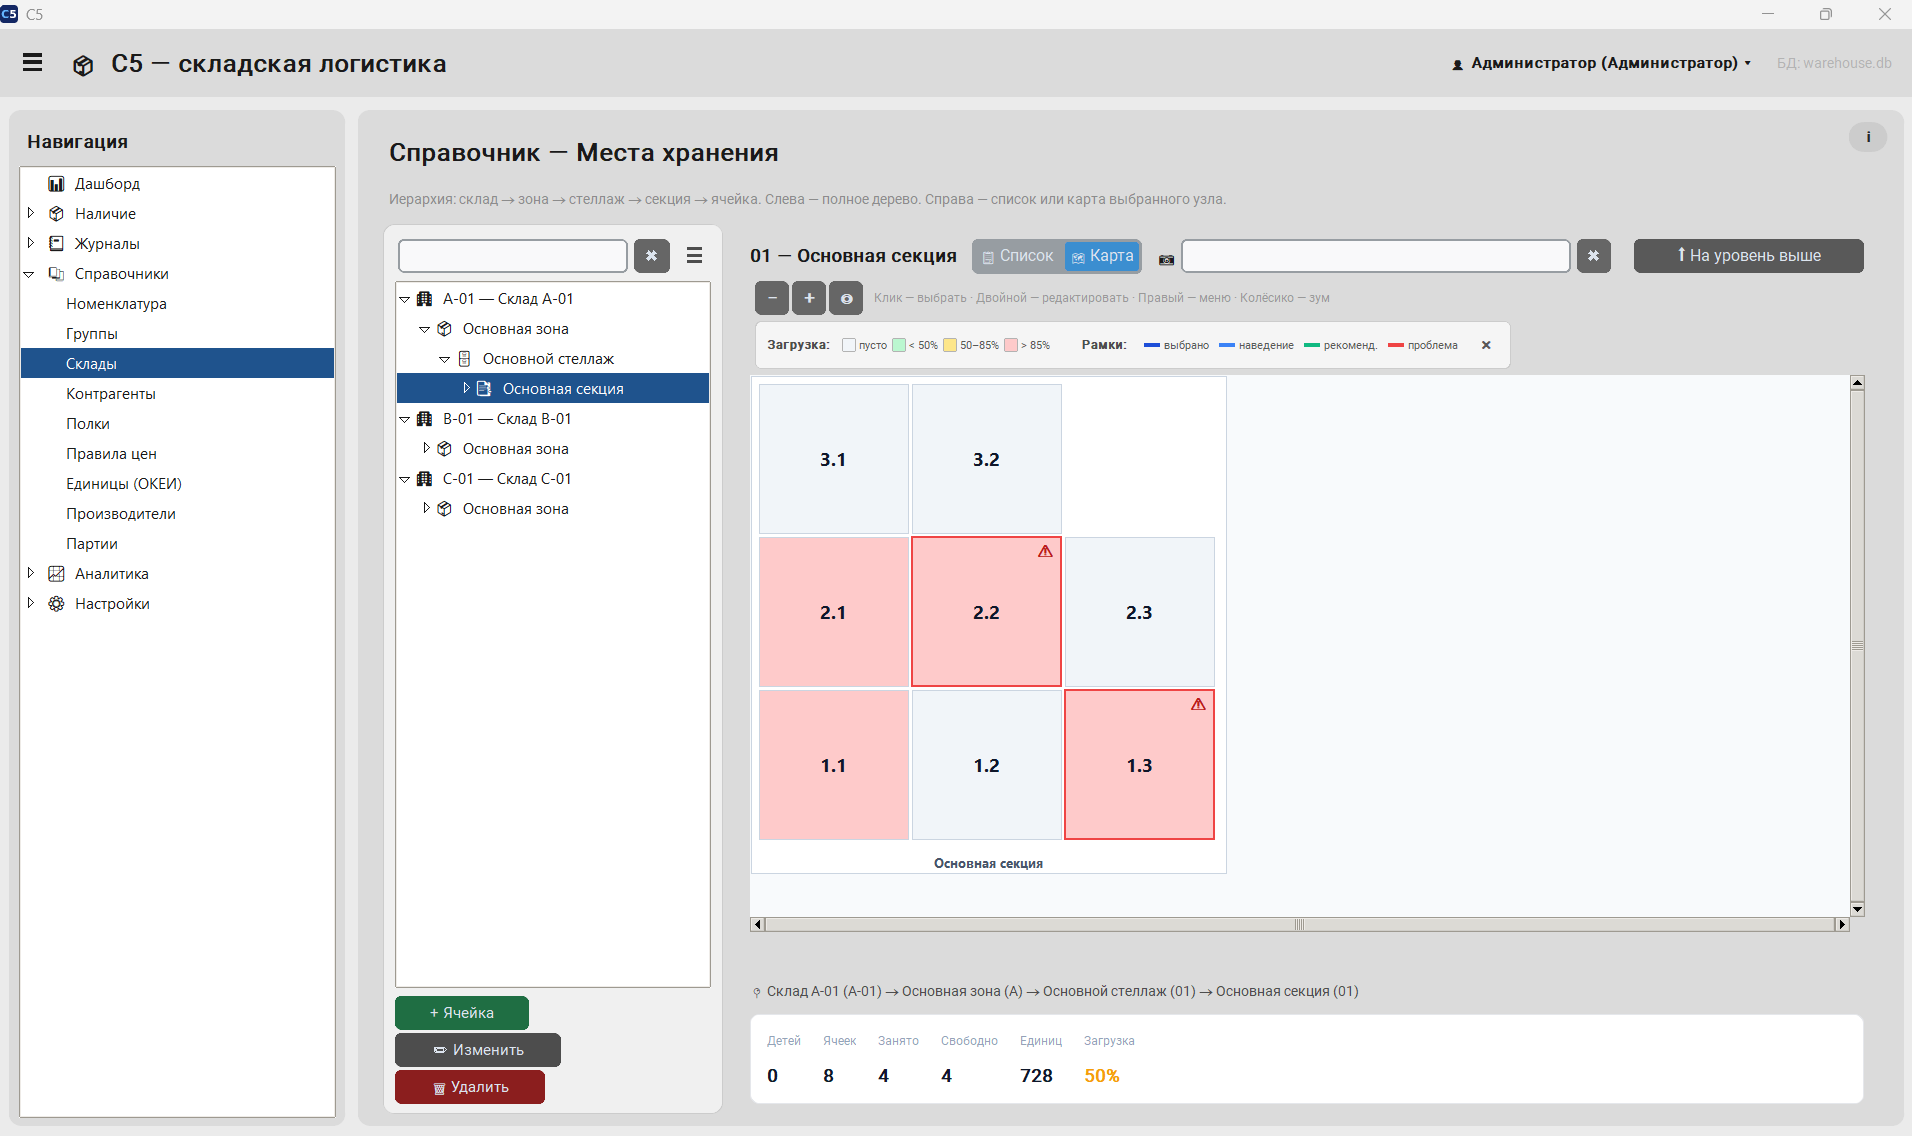The height and width of the screenshot is (1136, 1912).
Task: Expand the Наличие navigation node
Action: pyautogui.click(x=30, y=213)
